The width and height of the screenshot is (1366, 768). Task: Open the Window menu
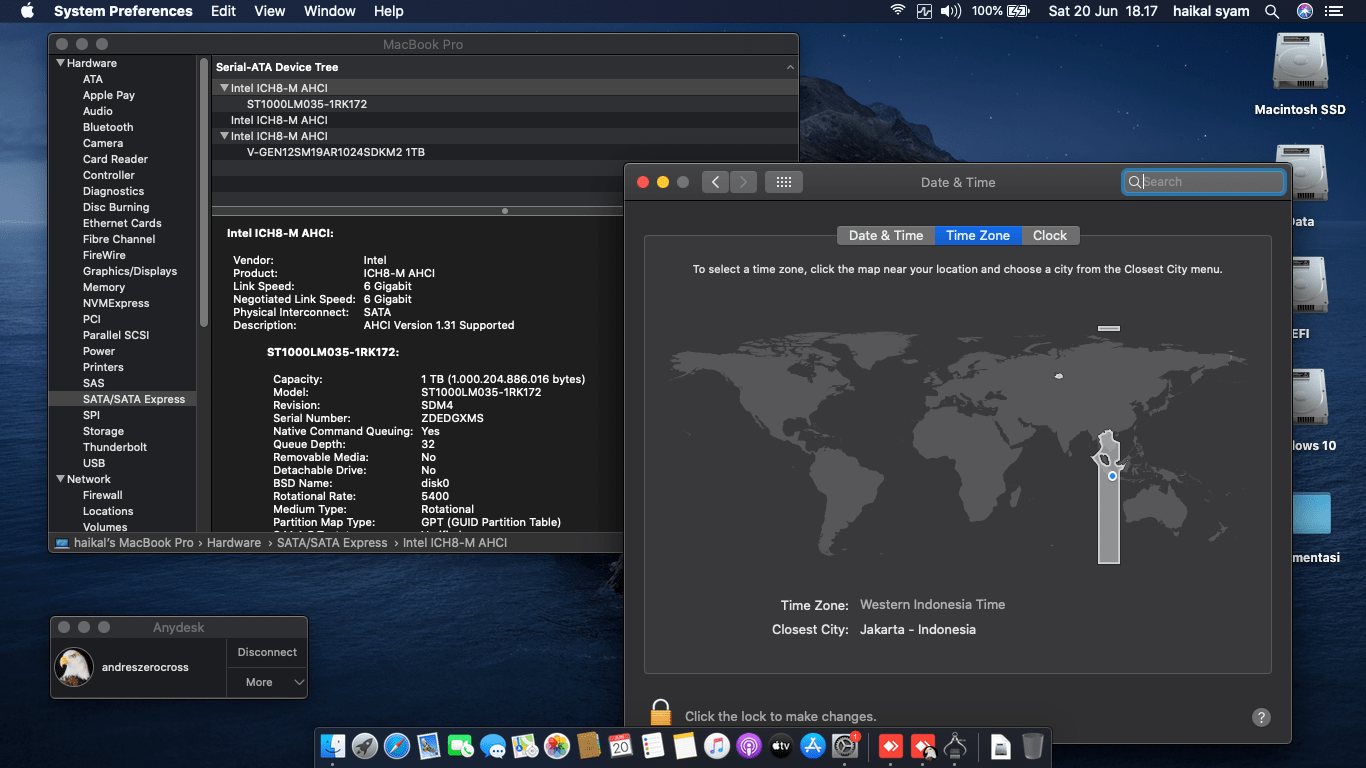coord(330,11)
